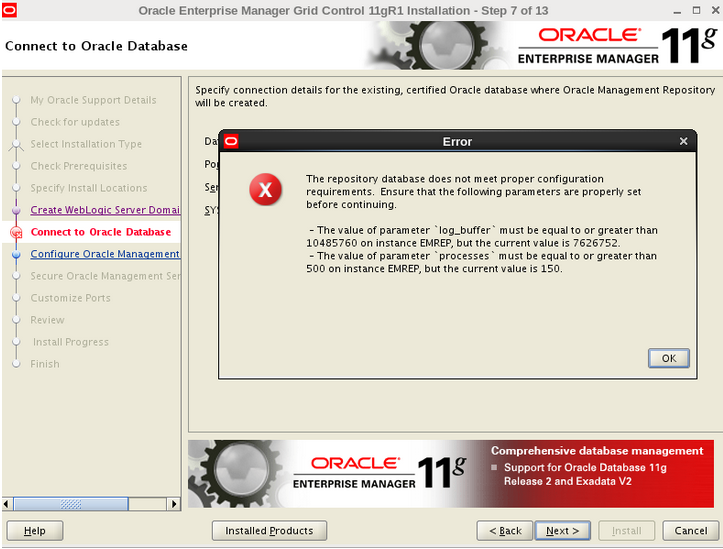
Task: Click the Install Progress step
Action: pyautogui.click(x=71, y=342)
